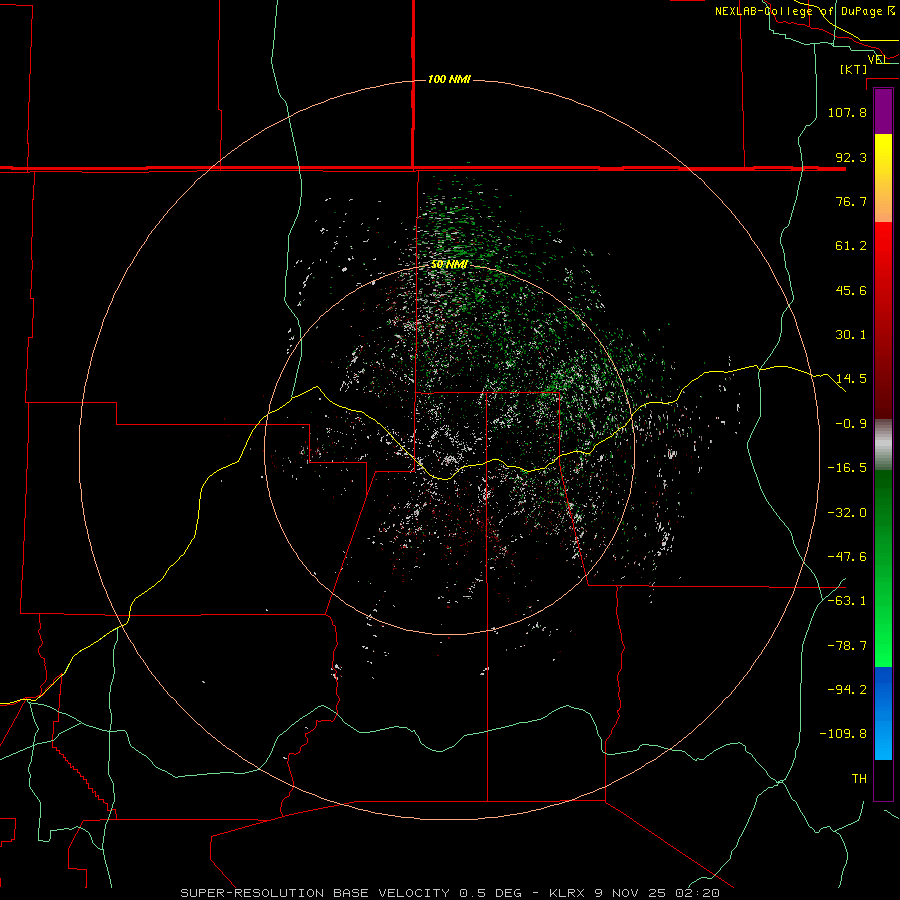Click the red segment of velocity color bar
Viewport: 900px width, 900px height.
click(883, 320)
